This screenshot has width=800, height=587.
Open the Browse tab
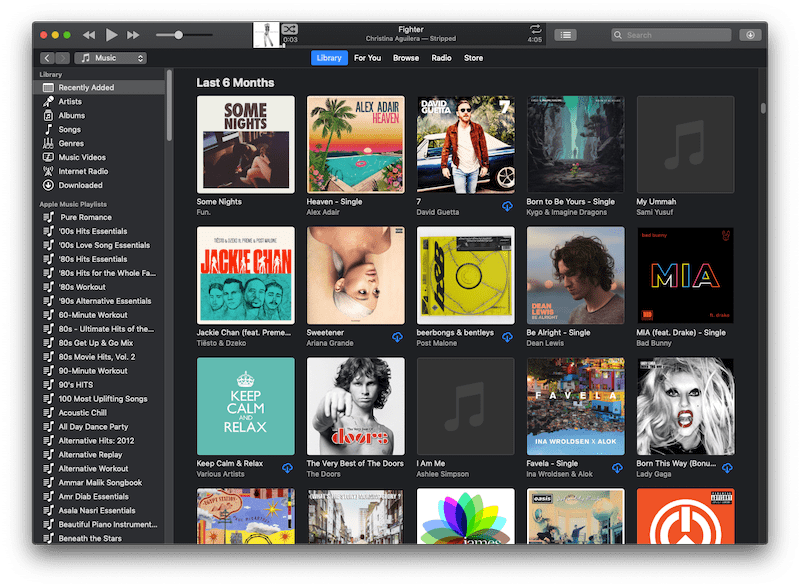pyautogui.click(x=406, y=58)
